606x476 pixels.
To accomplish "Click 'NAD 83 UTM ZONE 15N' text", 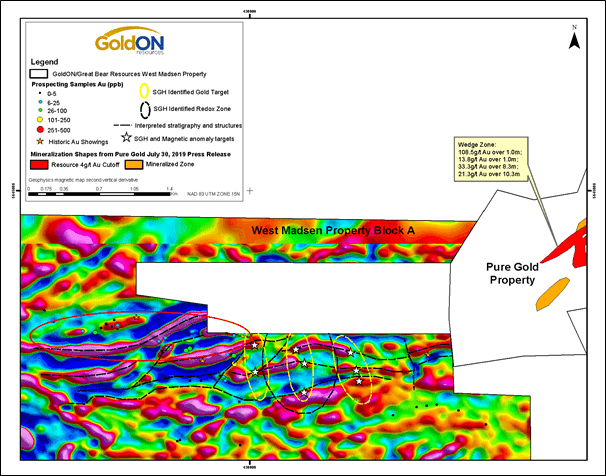I will pos(213,194).
